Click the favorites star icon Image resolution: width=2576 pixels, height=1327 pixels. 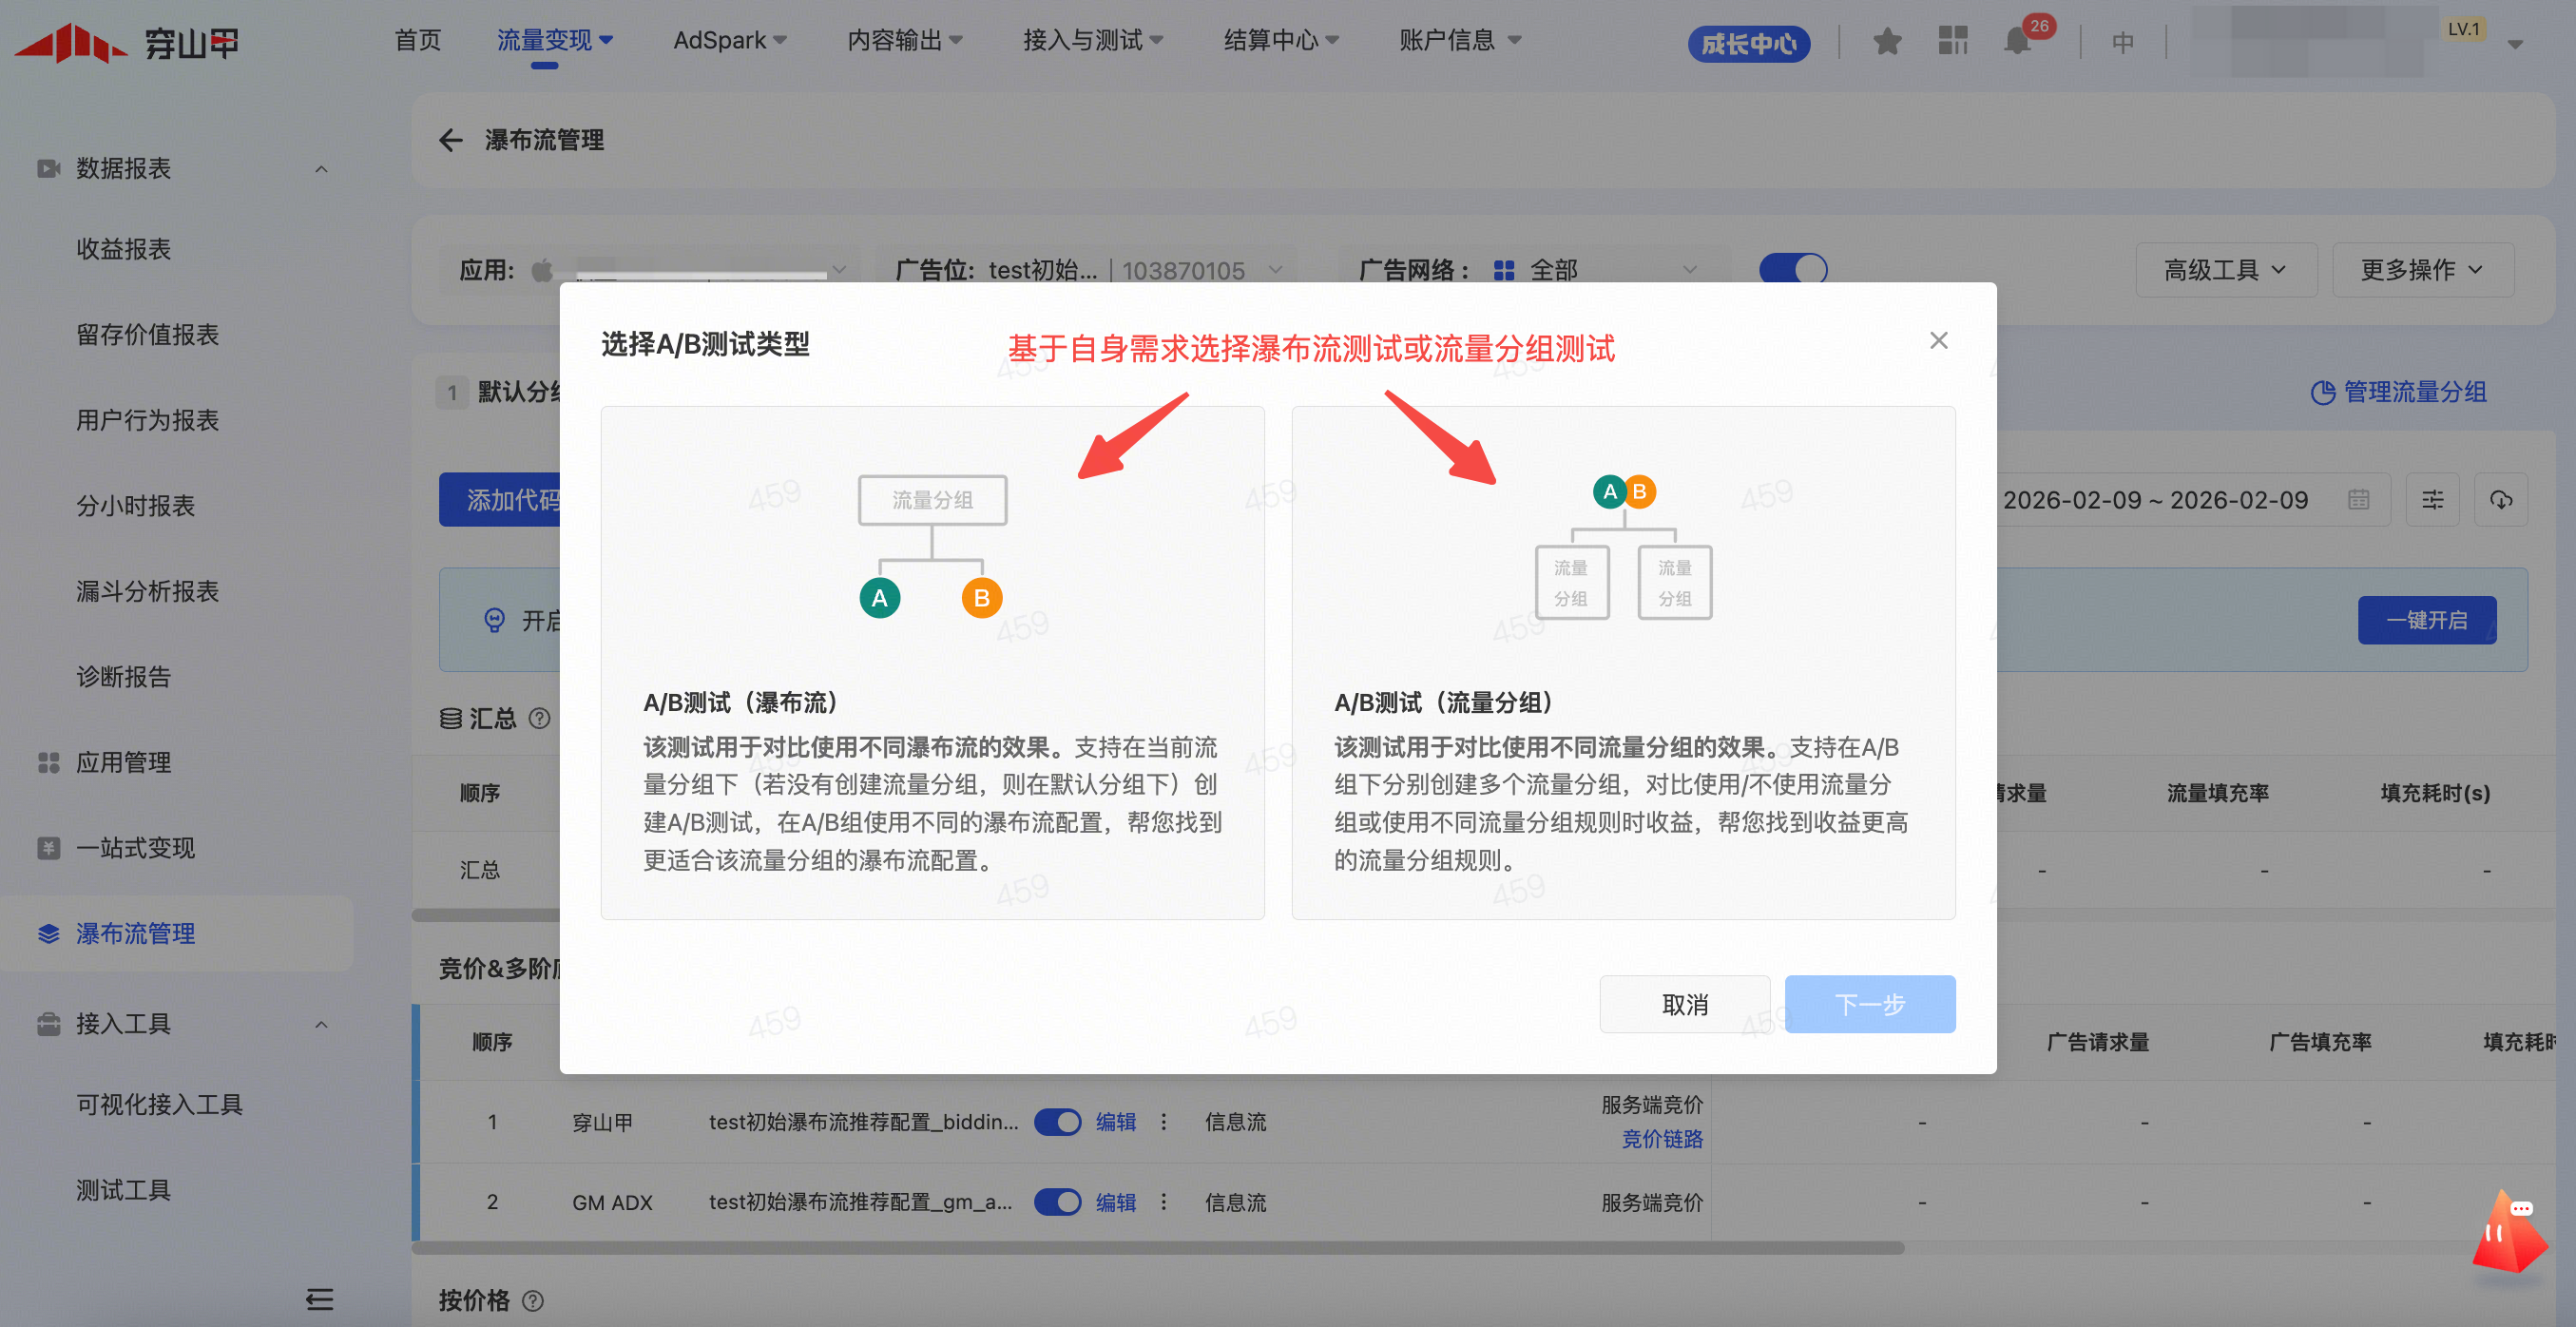pos(1887,42)
